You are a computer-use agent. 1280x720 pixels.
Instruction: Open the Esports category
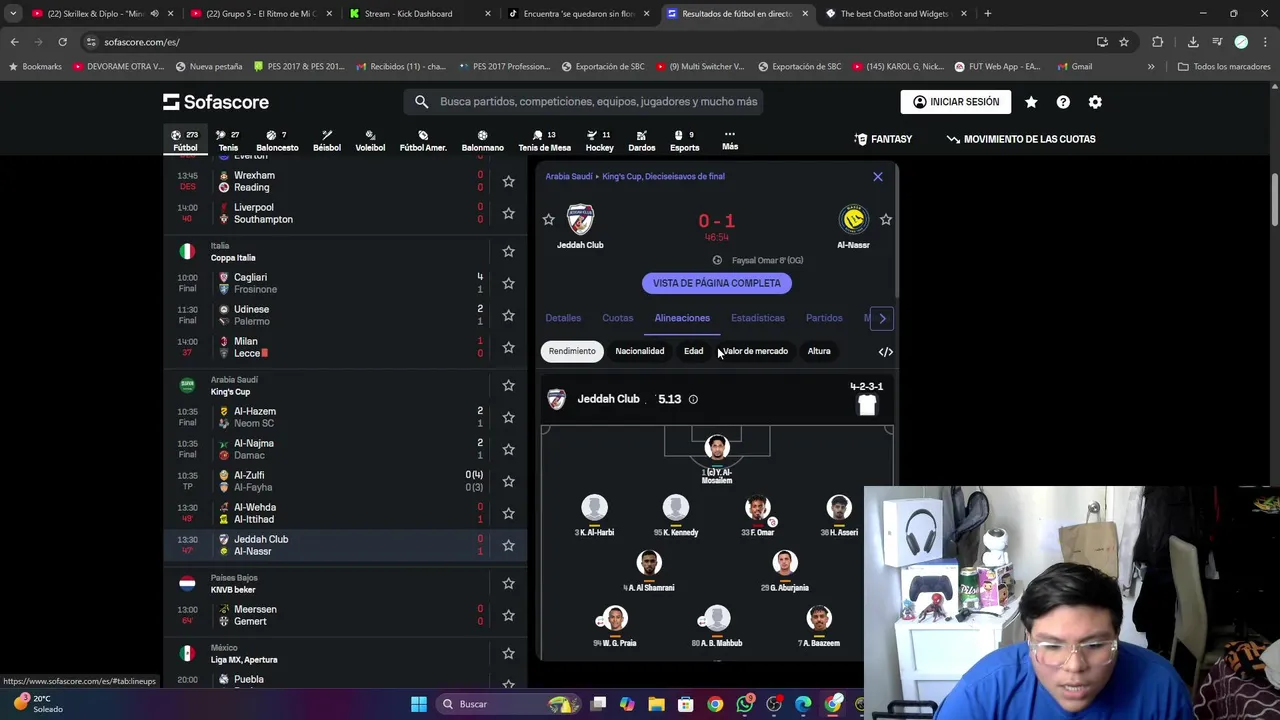(x=684, y=140)
